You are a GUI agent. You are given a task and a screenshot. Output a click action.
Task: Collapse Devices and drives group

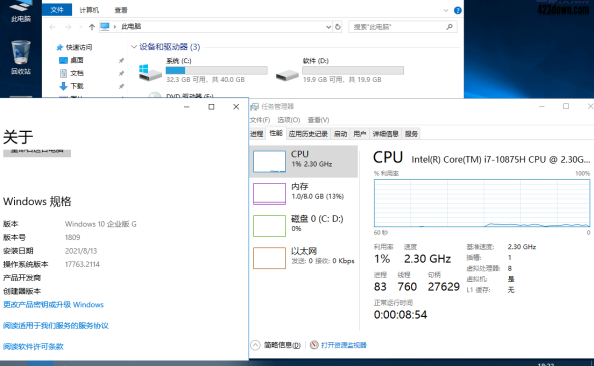pyautogui.click(x=134, y=47)
